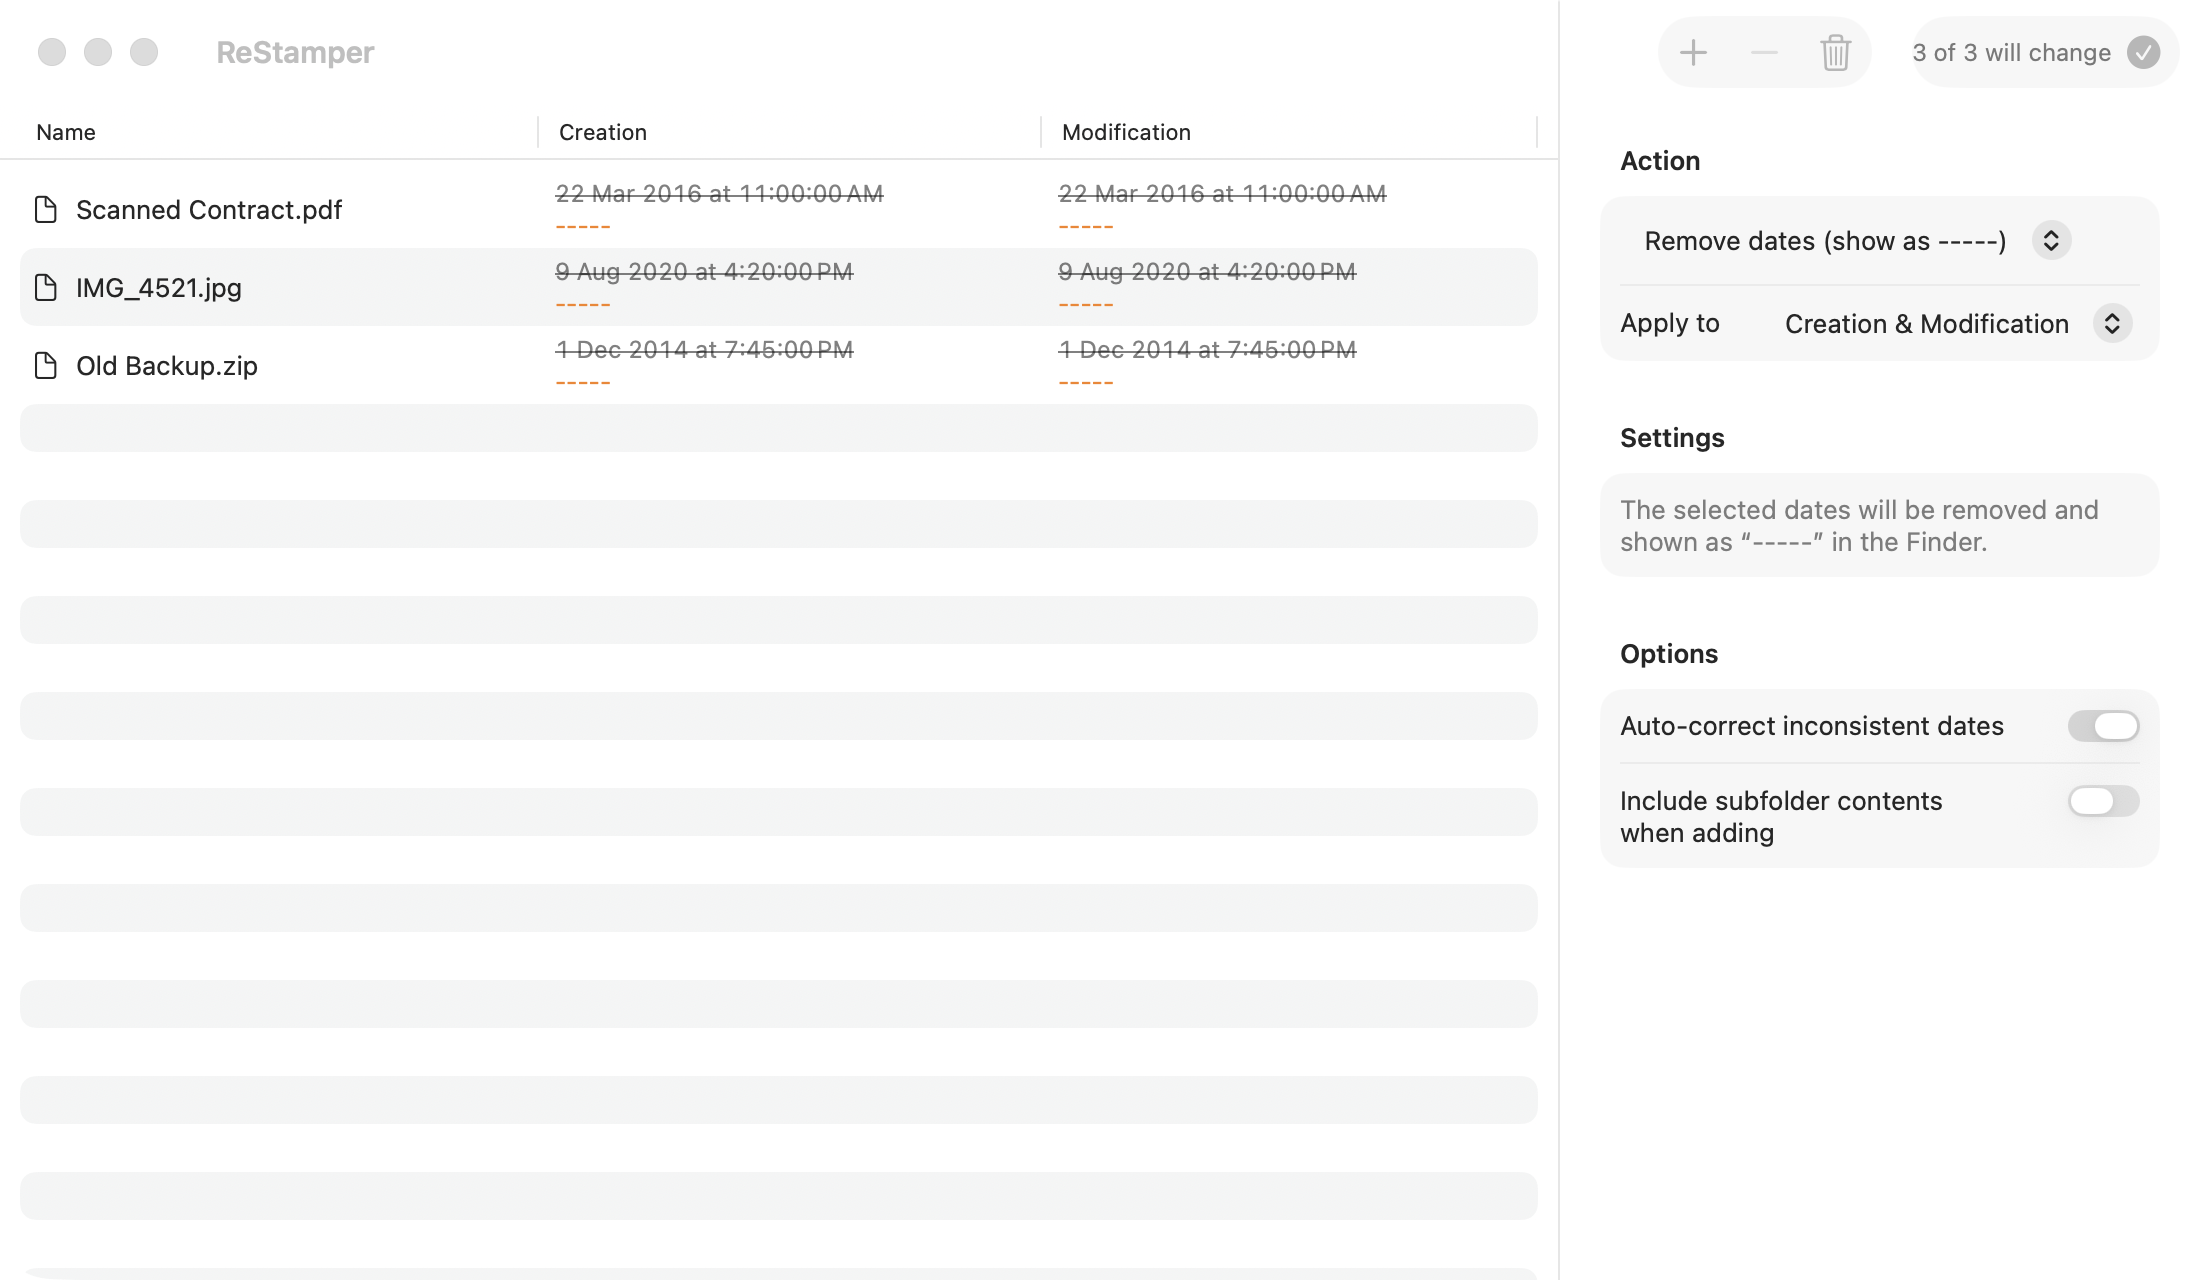
Task: Click the Modification column header
Action: click(1126, 132)
